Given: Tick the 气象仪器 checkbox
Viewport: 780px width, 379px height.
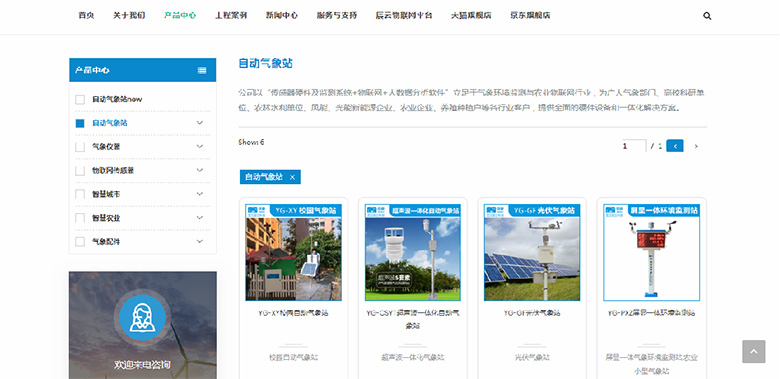Looking at the screenshot, I should click(80, 147).
